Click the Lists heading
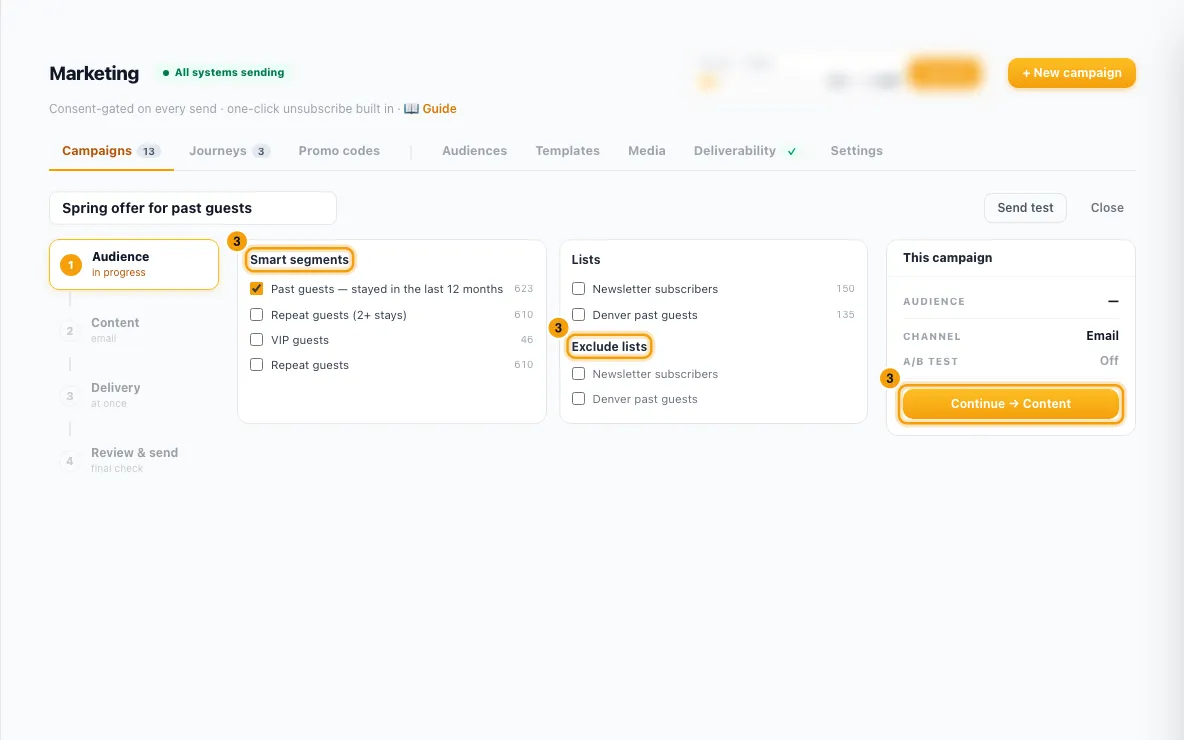The image size is (1184, 740). pos(585,260)
